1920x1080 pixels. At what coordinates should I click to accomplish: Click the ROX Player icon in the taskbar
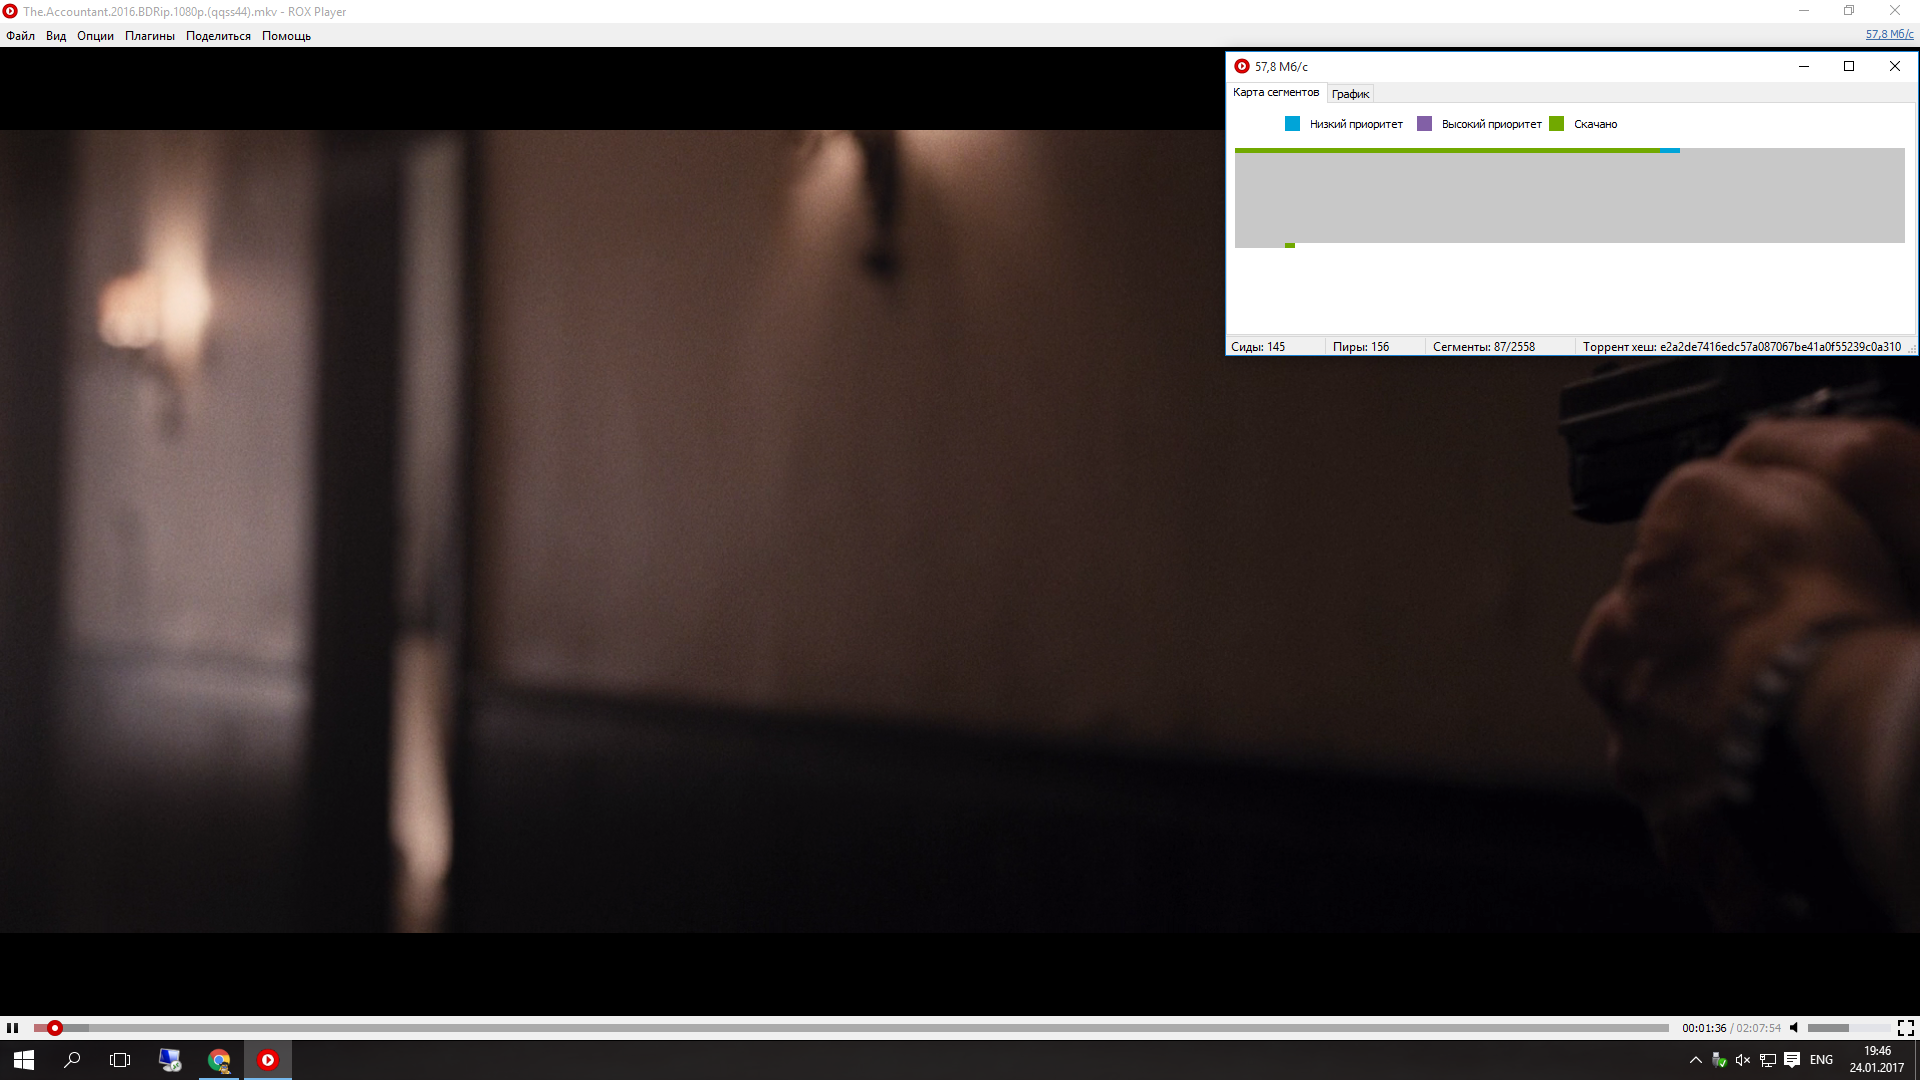267,1060
